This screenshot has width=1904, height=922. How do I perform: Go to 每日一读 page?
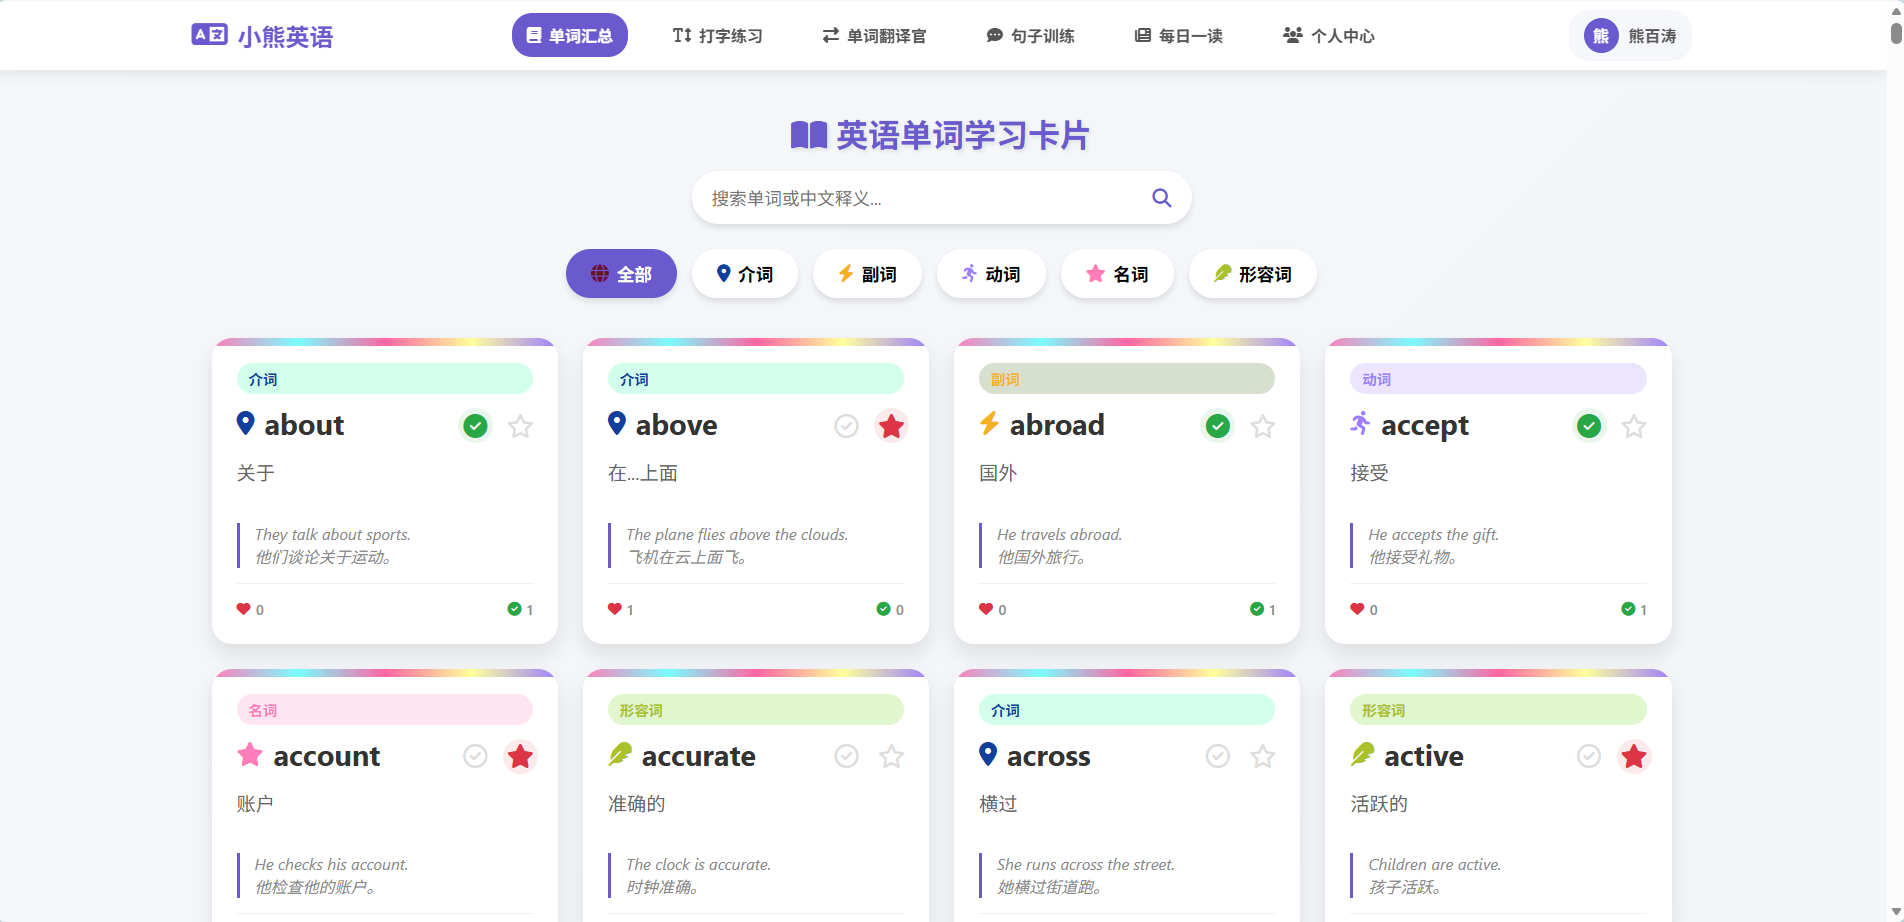pyautogui.click(x=1178, y=36)
